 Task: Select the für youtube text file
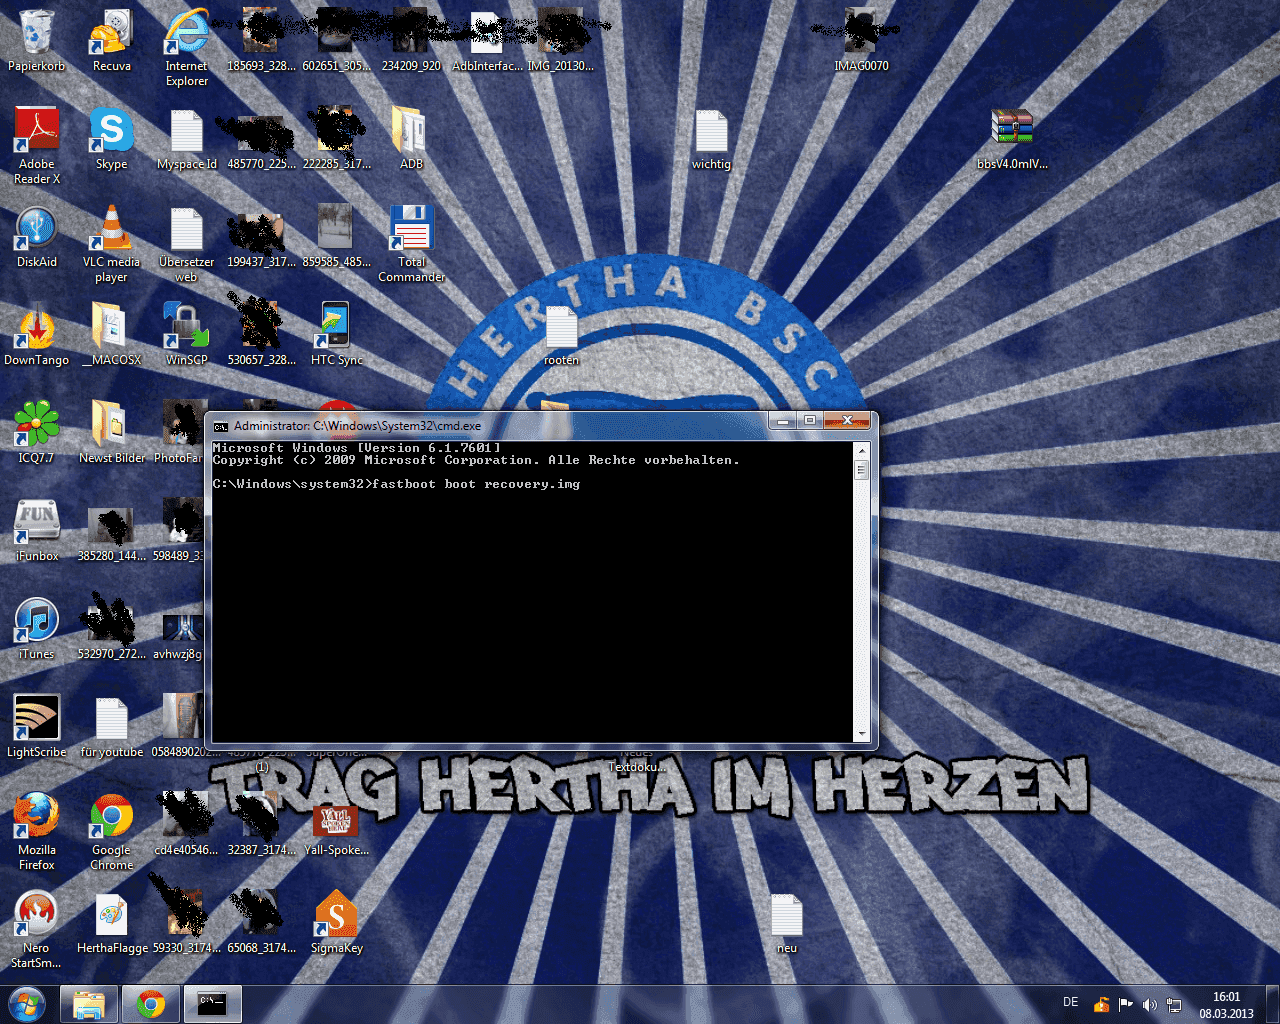111,727
